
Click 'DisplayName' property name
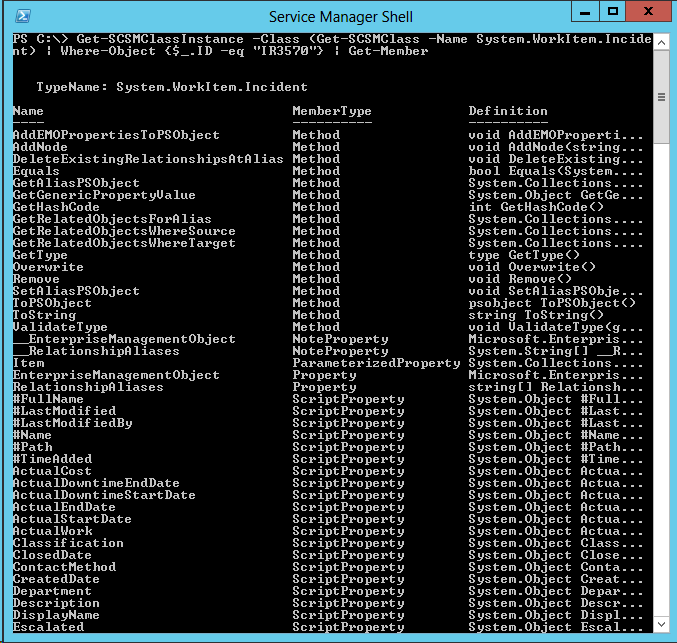point(56,615)
